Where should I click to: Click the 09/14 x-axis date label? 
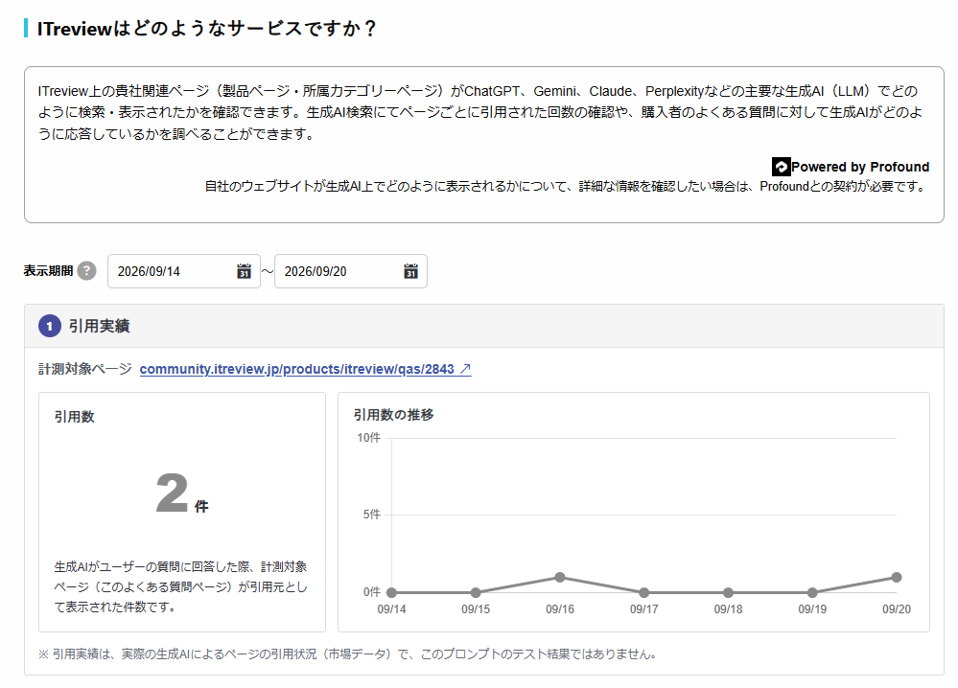tap(392, 609)
